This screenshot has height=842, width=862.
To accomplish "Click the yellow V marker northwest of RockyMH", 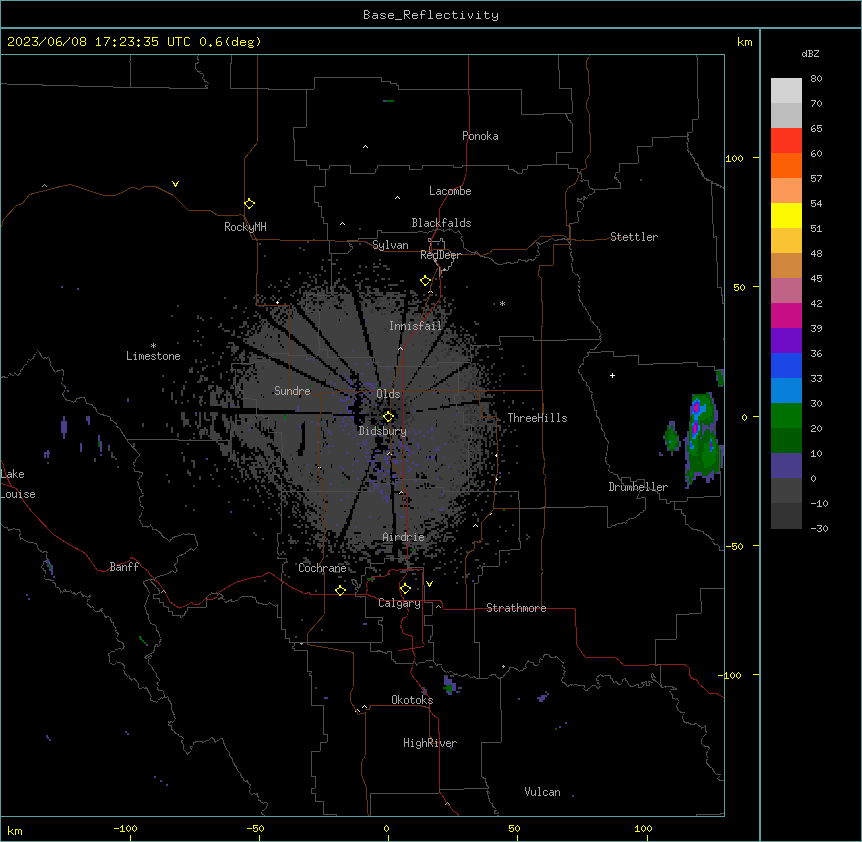I will tap(175, 184).
